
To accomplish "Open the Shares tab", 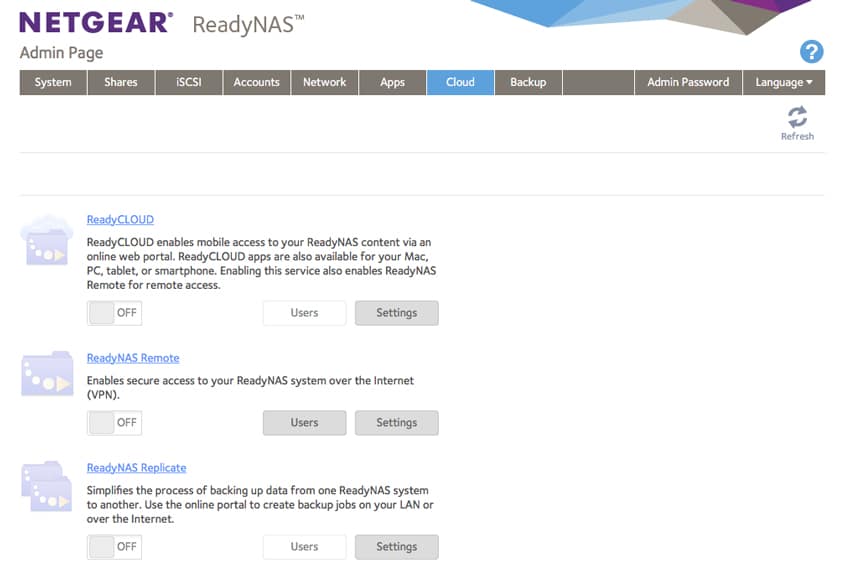I will (121, 82).
